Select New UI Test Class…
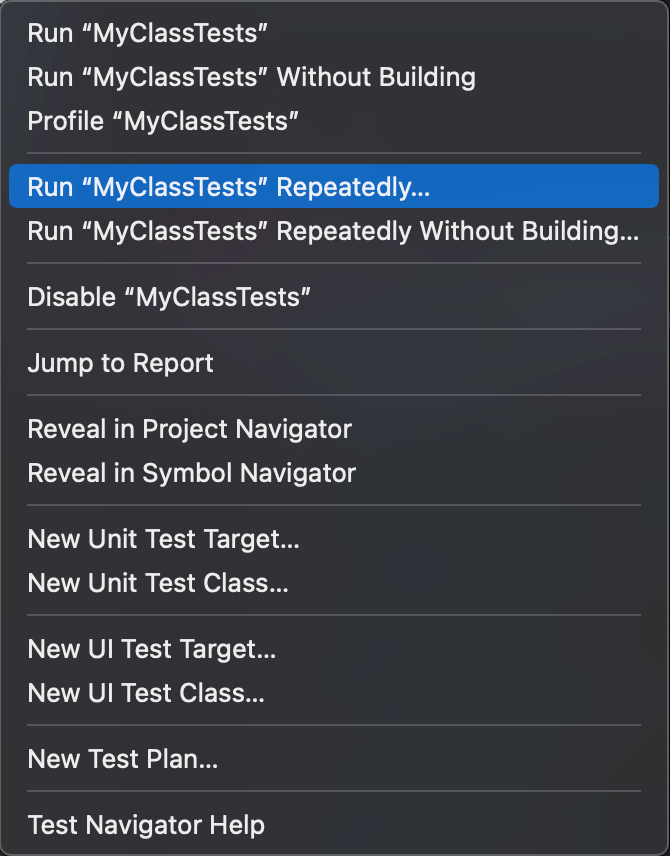The width and height of the screenshot is (670, 856). click(x=146, y=693)
